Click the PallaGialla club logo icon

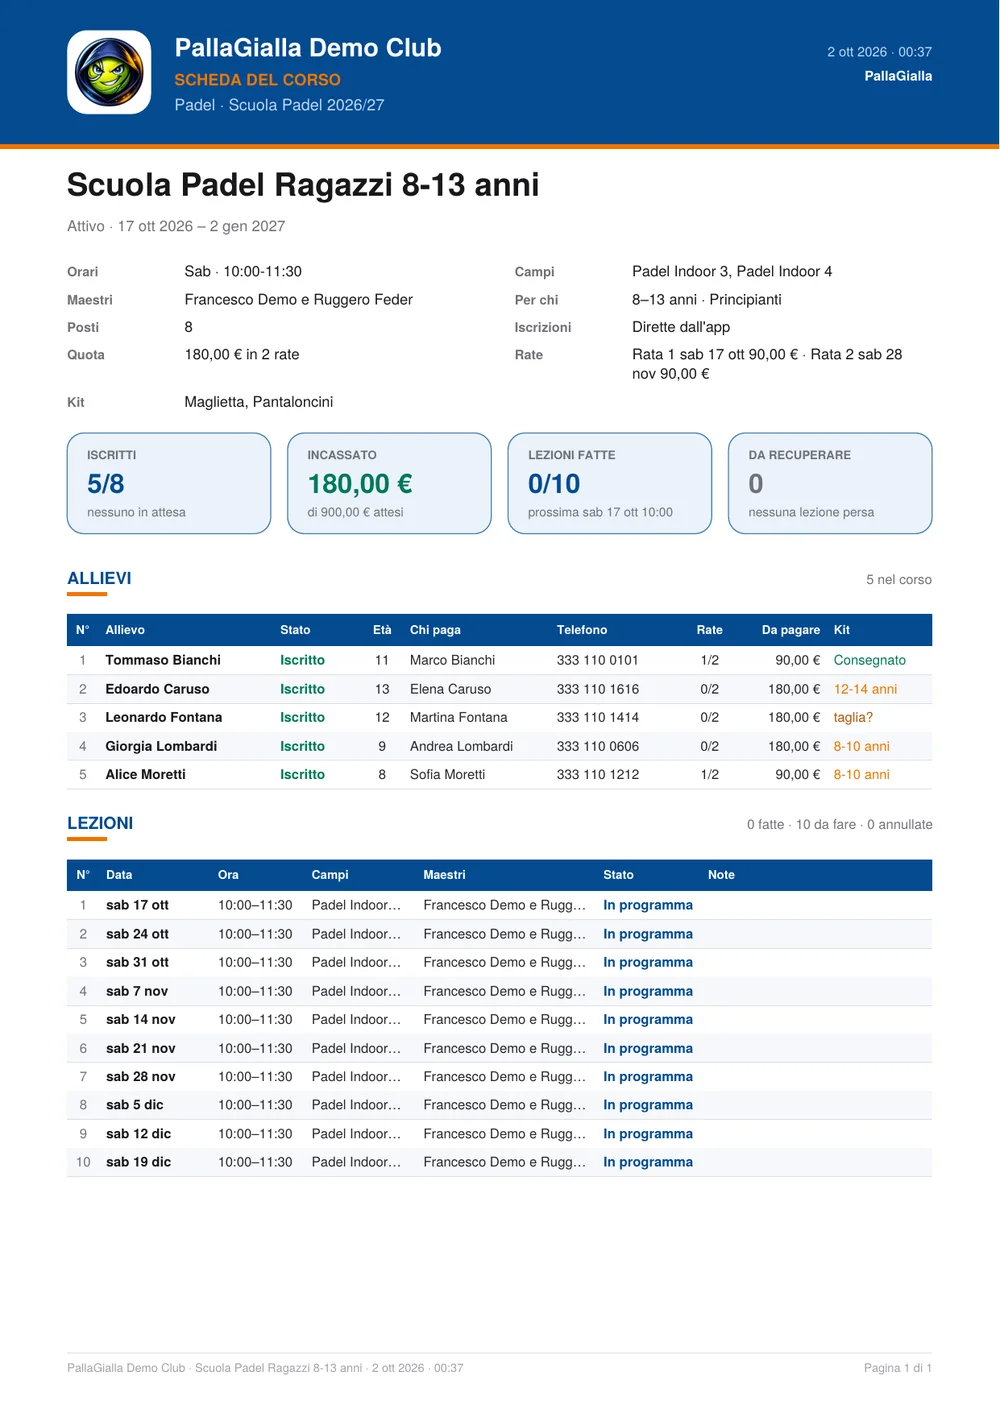[109, 72]
